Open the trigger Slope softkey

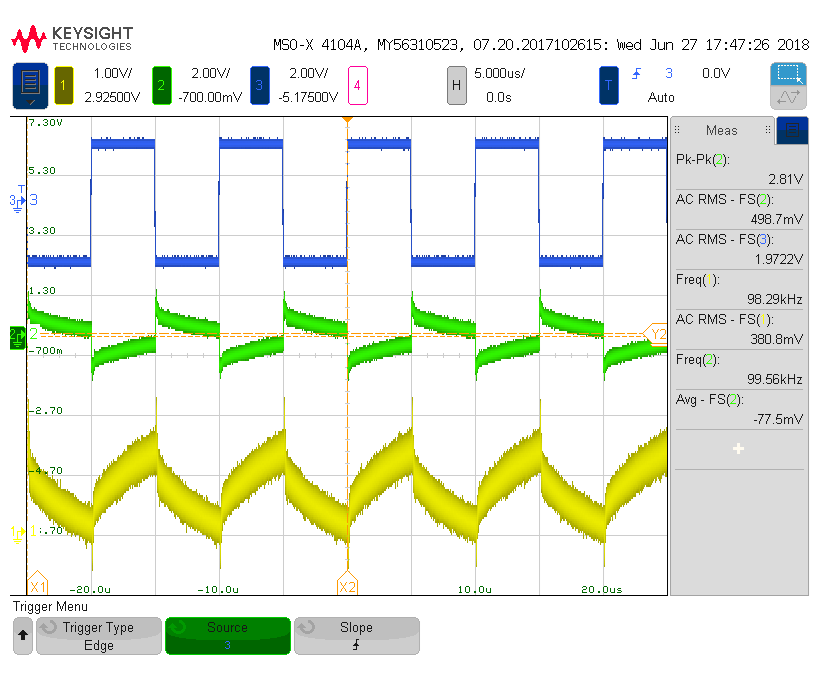[356, 636]
